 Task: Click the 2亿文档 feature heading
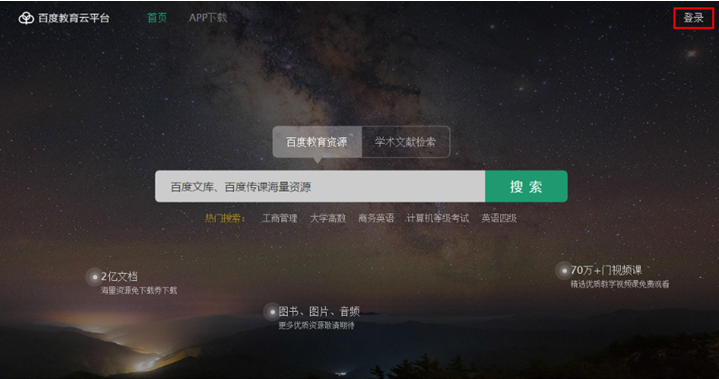pyautogui.click(x=119, y=276)
